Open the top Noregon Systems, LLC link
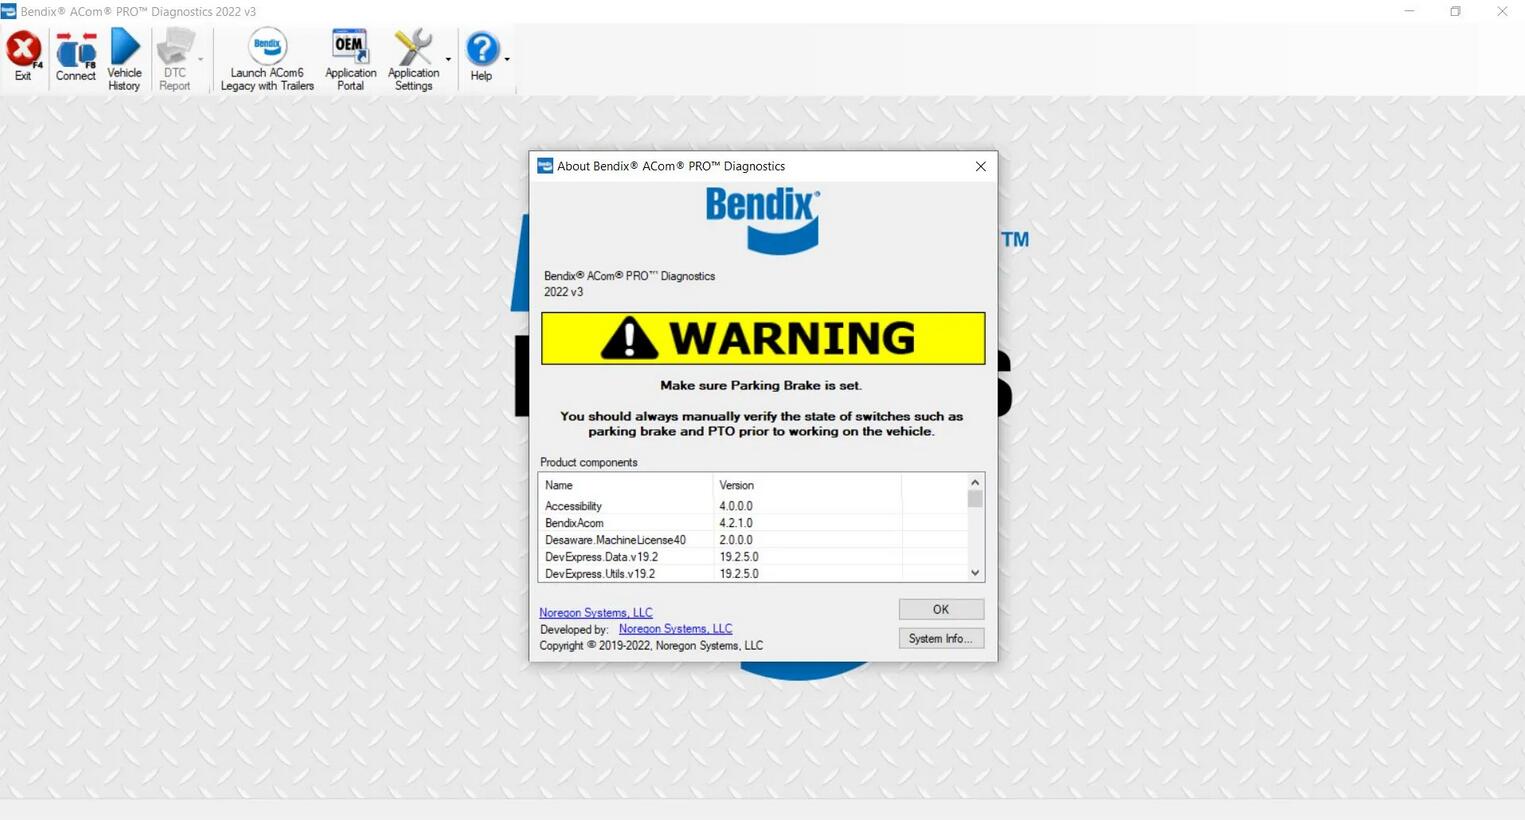Screen dimensions: 1525x820 (x=596, y=613)
